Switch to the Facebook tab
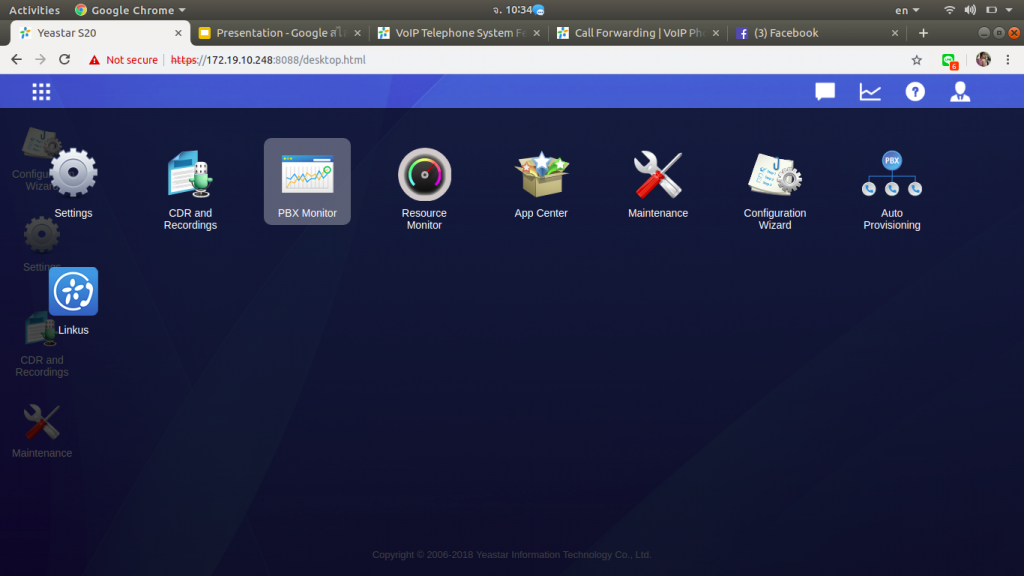The image size is (1024, 576). coord(818,33)
